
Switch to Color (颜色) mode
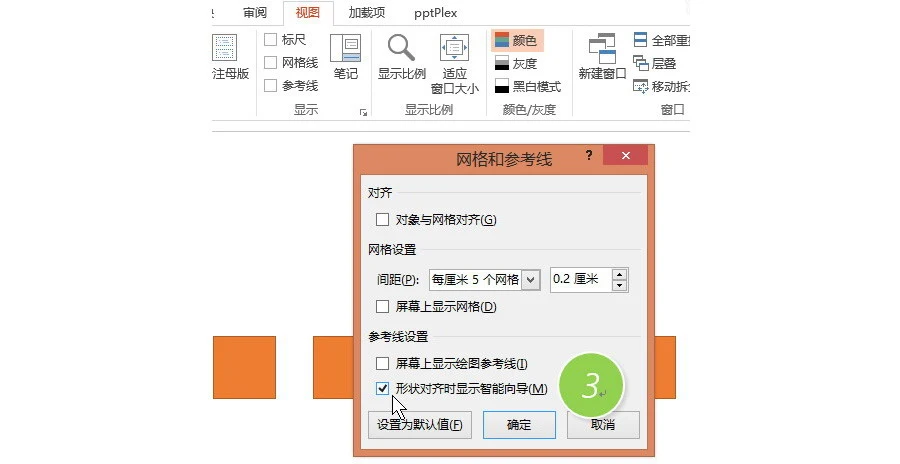517,41
